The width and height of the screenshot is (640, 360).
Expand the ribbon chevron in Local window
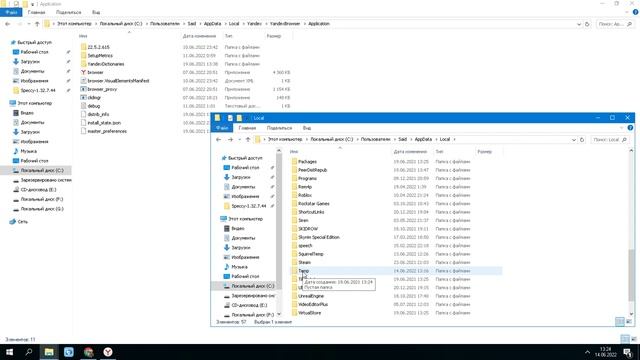621,128
